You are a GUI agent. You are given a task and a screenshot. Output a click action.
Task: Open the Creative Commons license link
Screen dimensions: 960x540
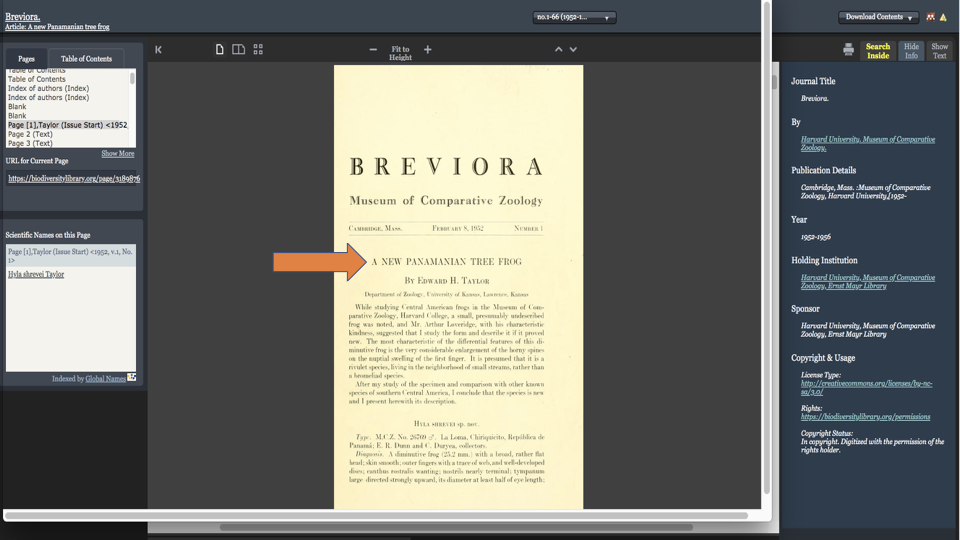coord(866,388)
